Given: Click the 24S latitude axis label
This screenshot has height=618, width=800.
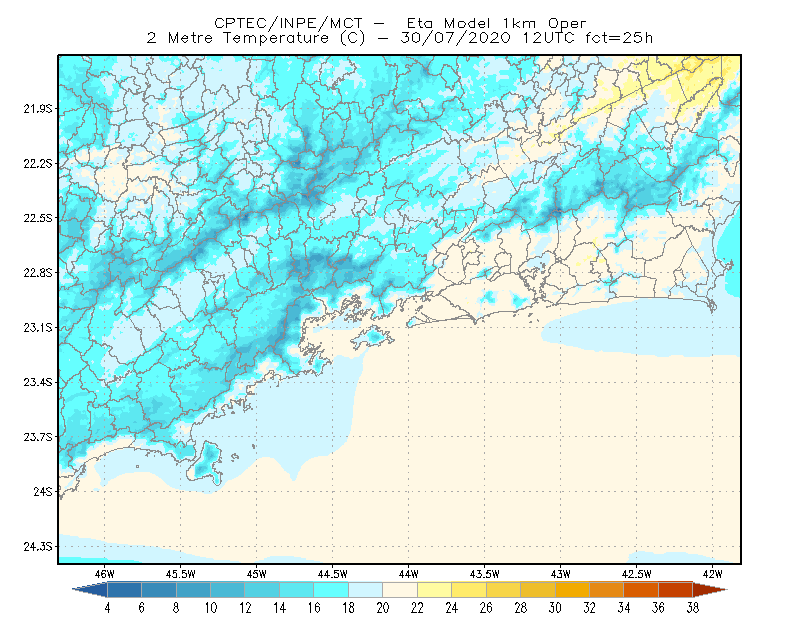Looking at the screenshot, I should [43, 492].
